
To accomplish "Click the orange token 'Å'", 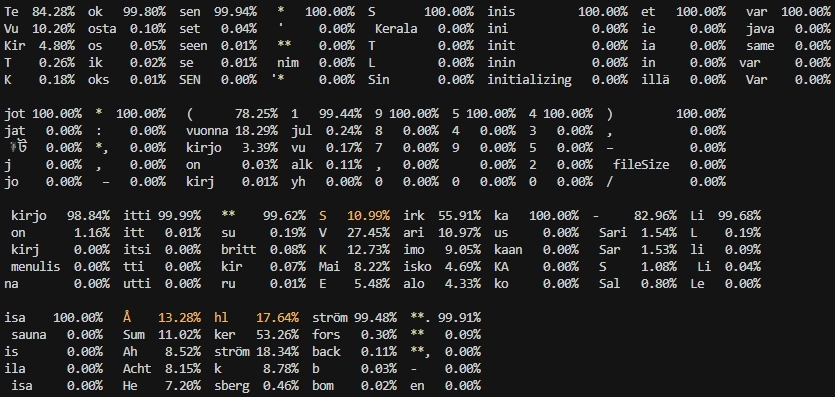I will (x=127, y=318).
